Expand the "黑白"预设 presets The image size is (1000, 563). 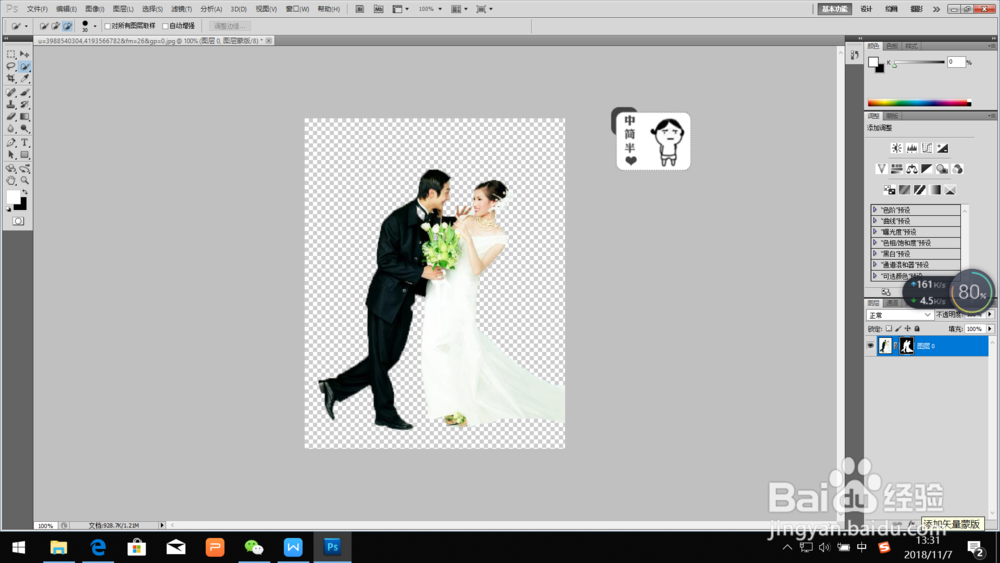[875, 253]
